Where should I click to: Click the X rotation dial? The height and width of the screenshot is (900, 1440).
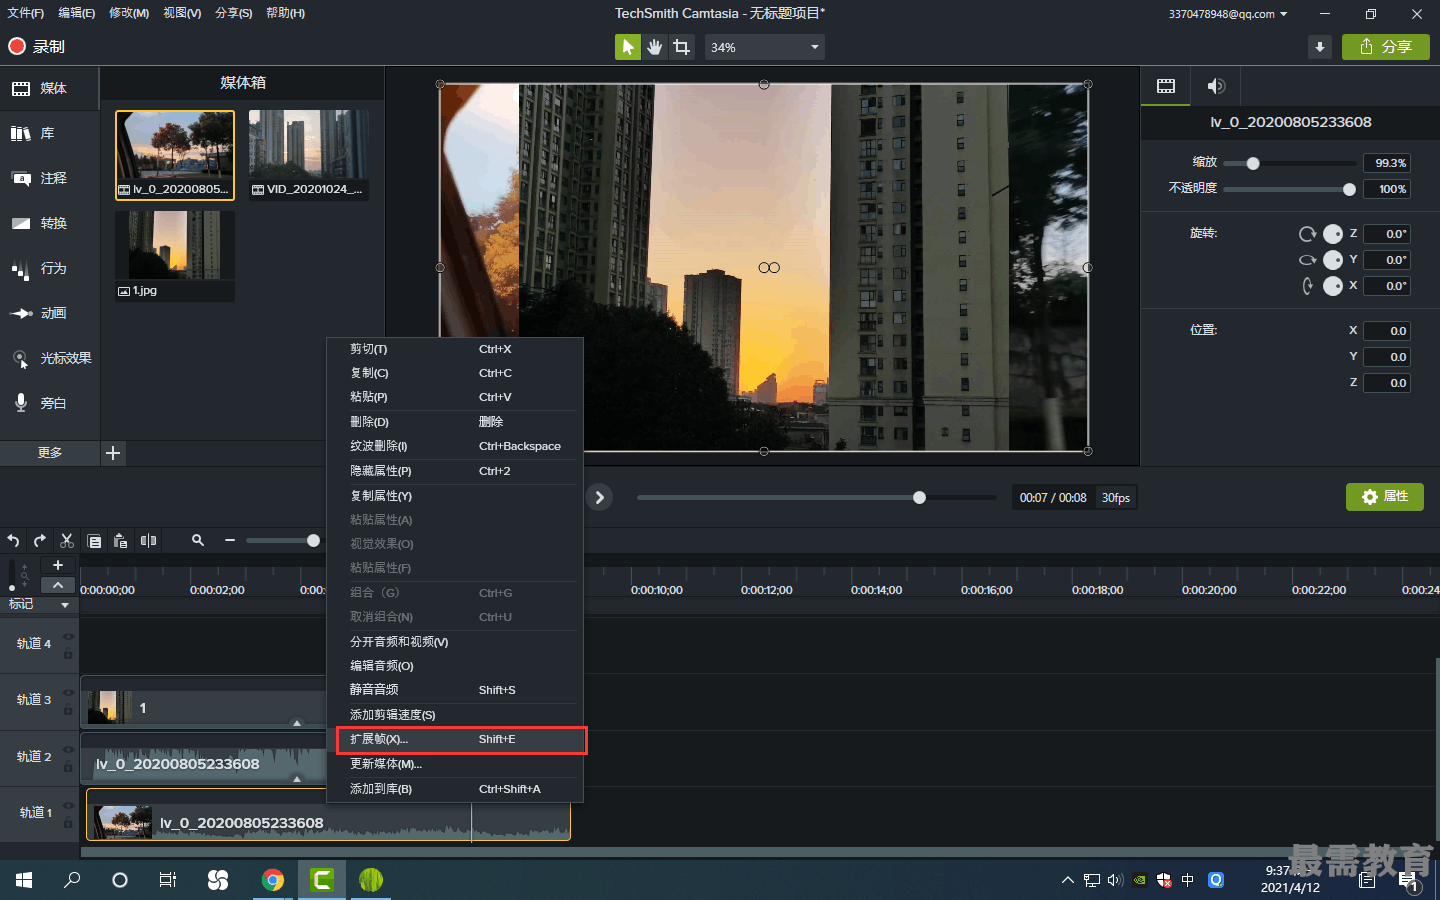pos(1333,286)
